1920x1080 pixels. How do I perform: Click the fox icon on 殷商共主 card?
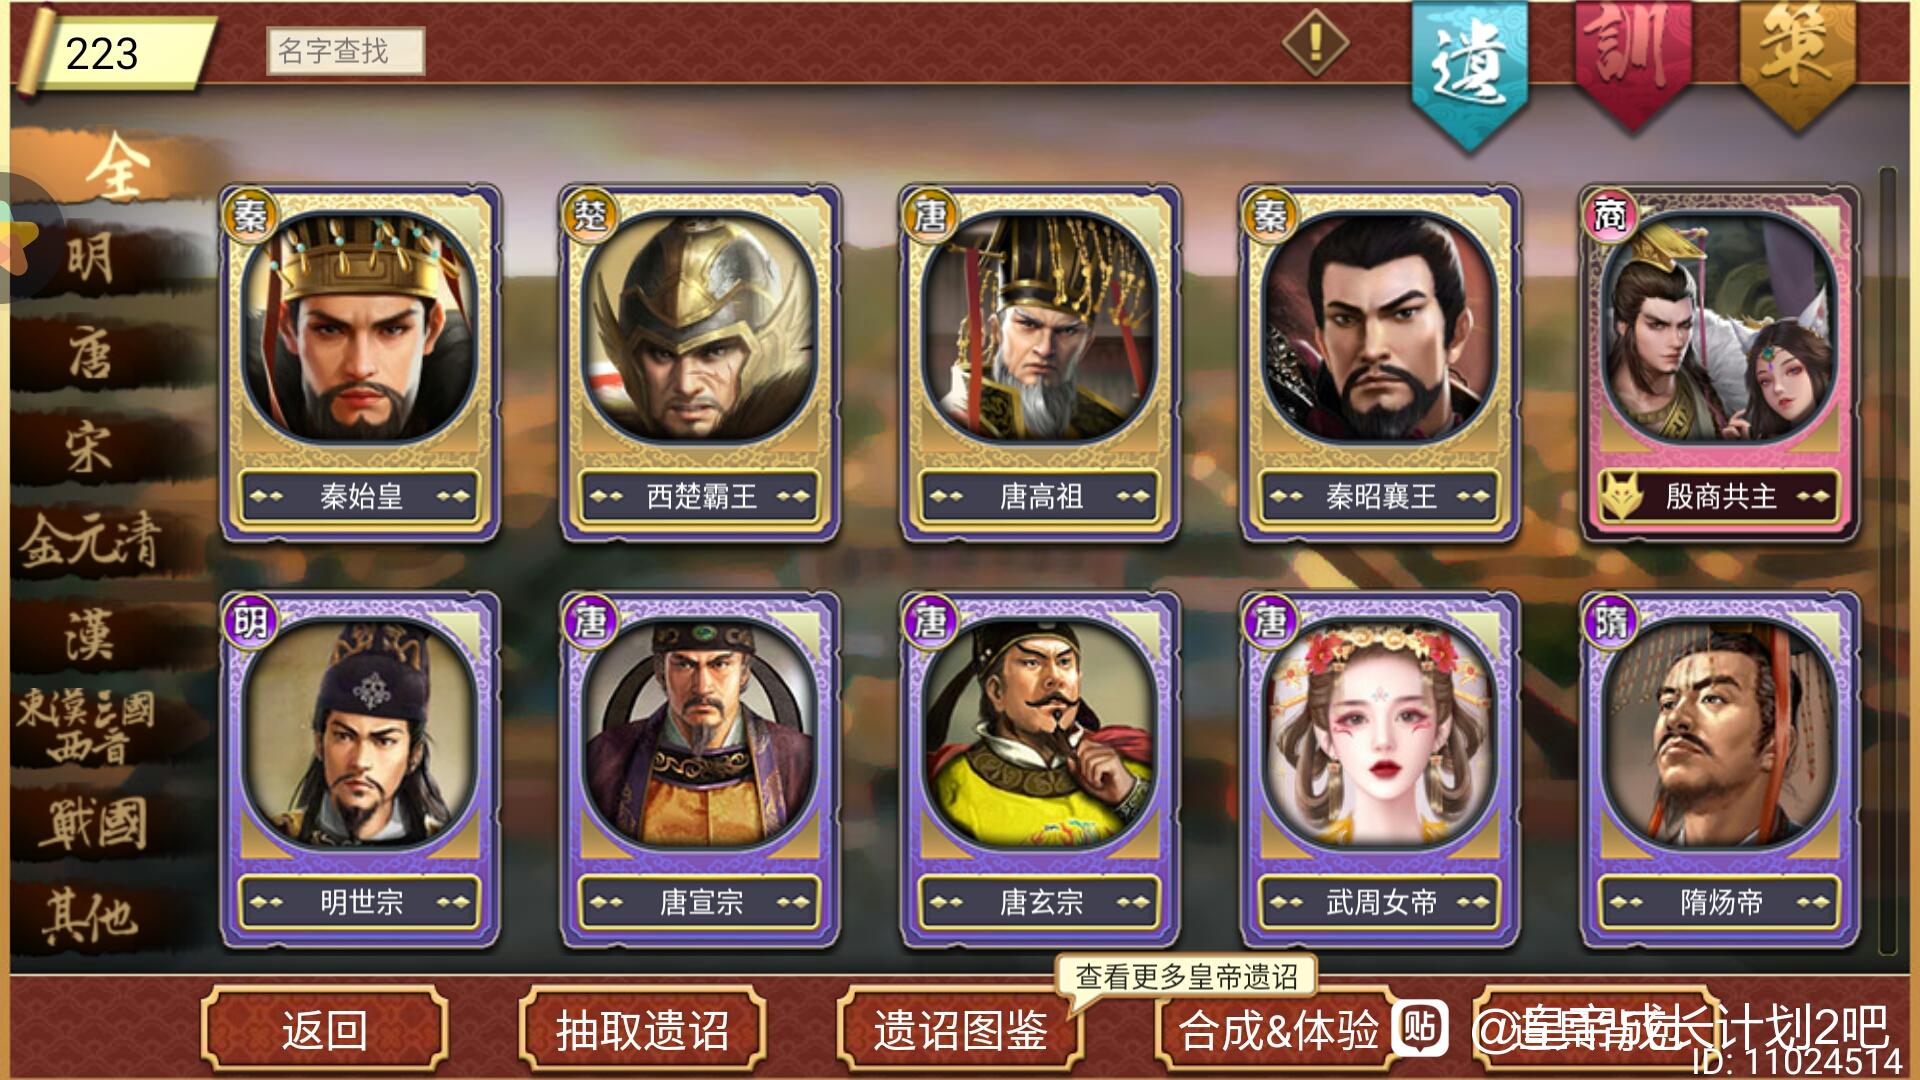click(x=1624, y=496)
